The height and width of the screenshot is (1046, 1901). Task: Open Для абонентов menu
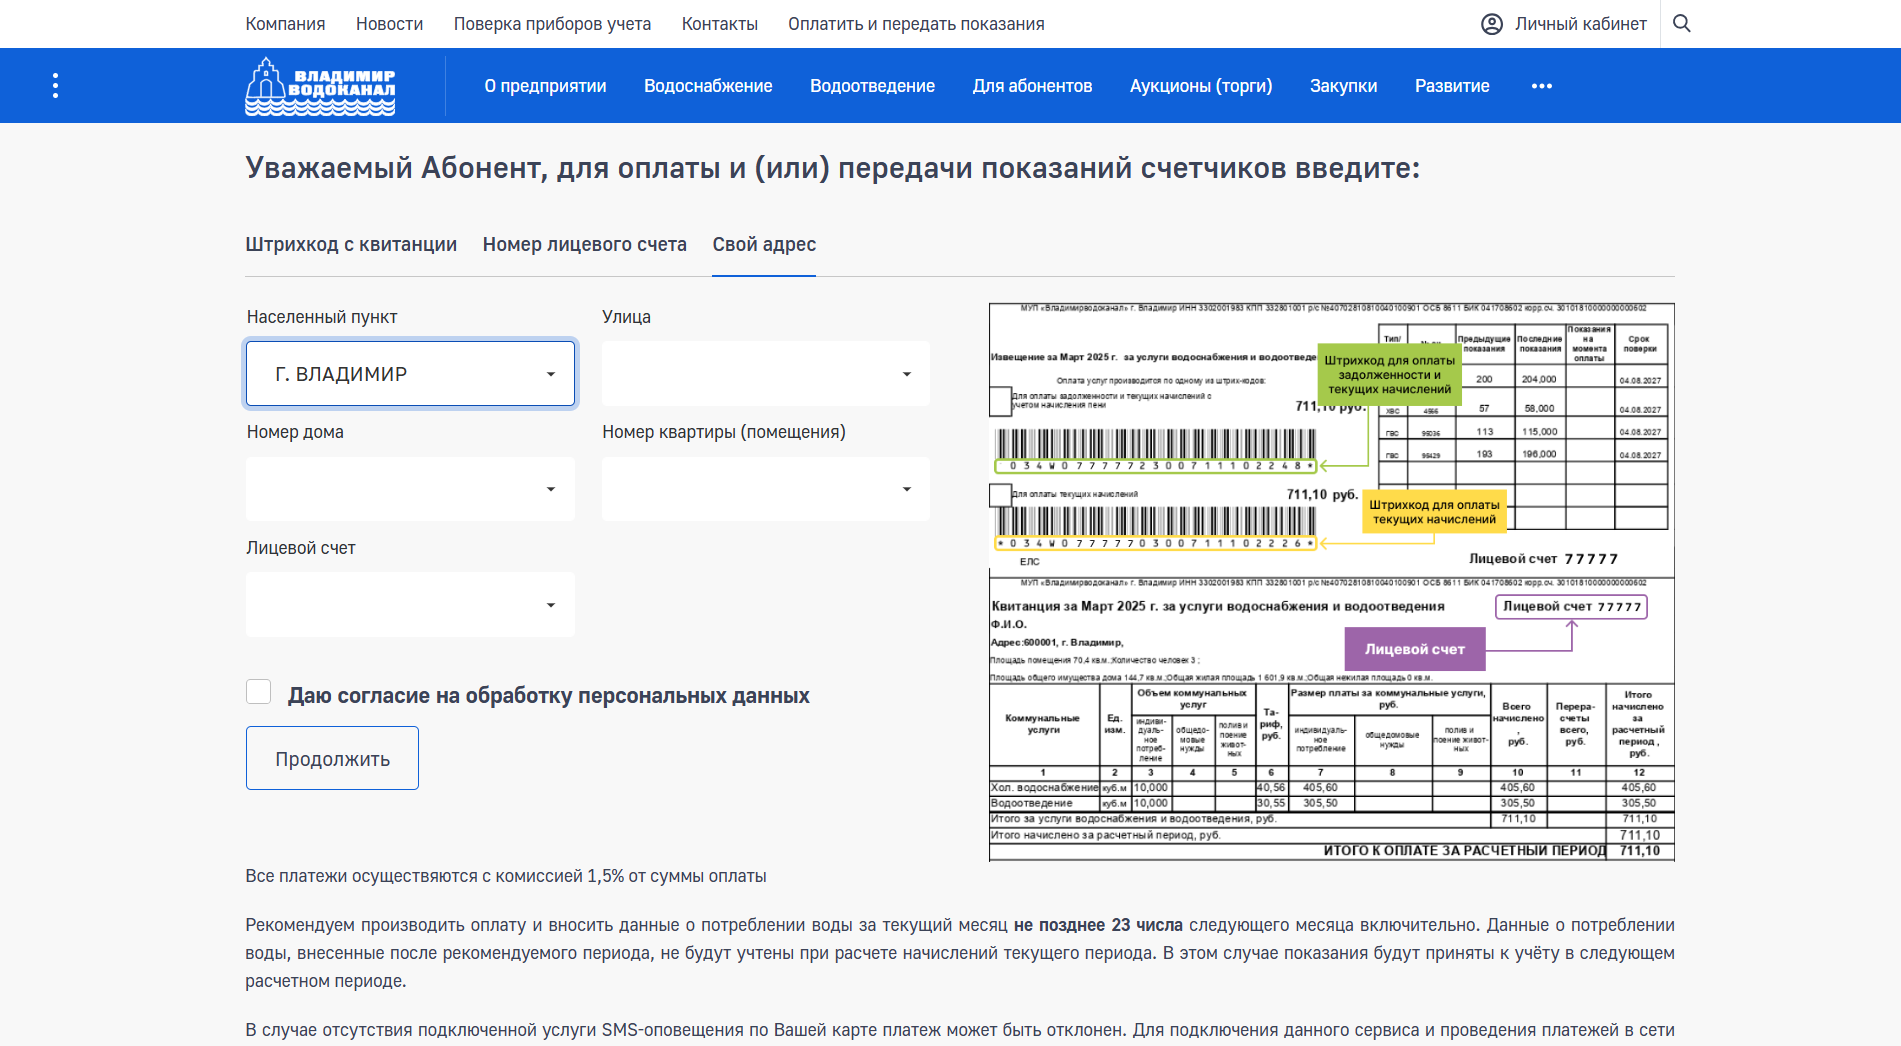(x=1032, y=86)
